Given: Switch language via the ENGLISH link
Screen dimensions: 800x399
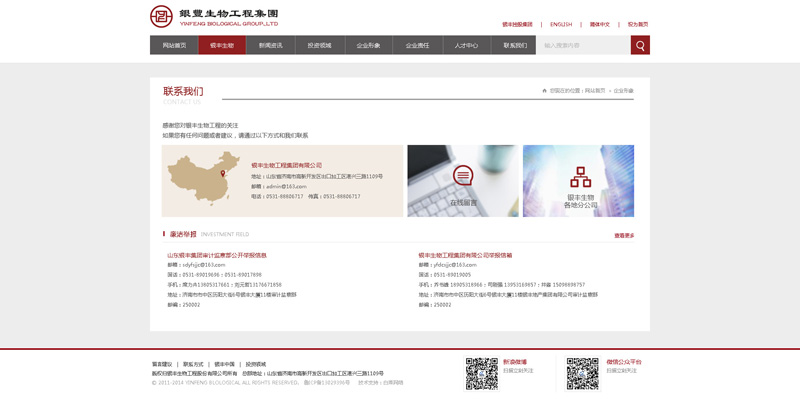Looking at the screenshot, I should tap(561, 24).
